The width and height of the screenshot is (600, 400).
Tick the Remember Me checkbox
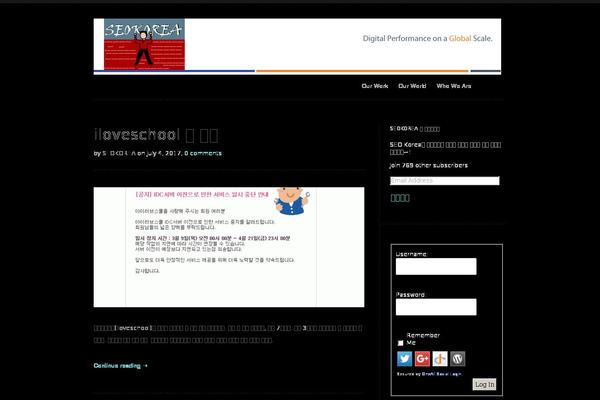point(400,343)
